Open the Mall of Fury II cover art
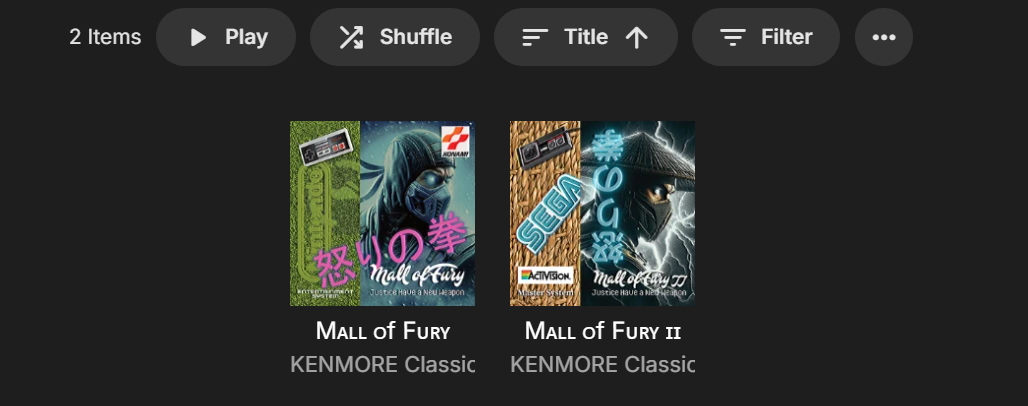 pyautogui.click(x=603, y=213)
